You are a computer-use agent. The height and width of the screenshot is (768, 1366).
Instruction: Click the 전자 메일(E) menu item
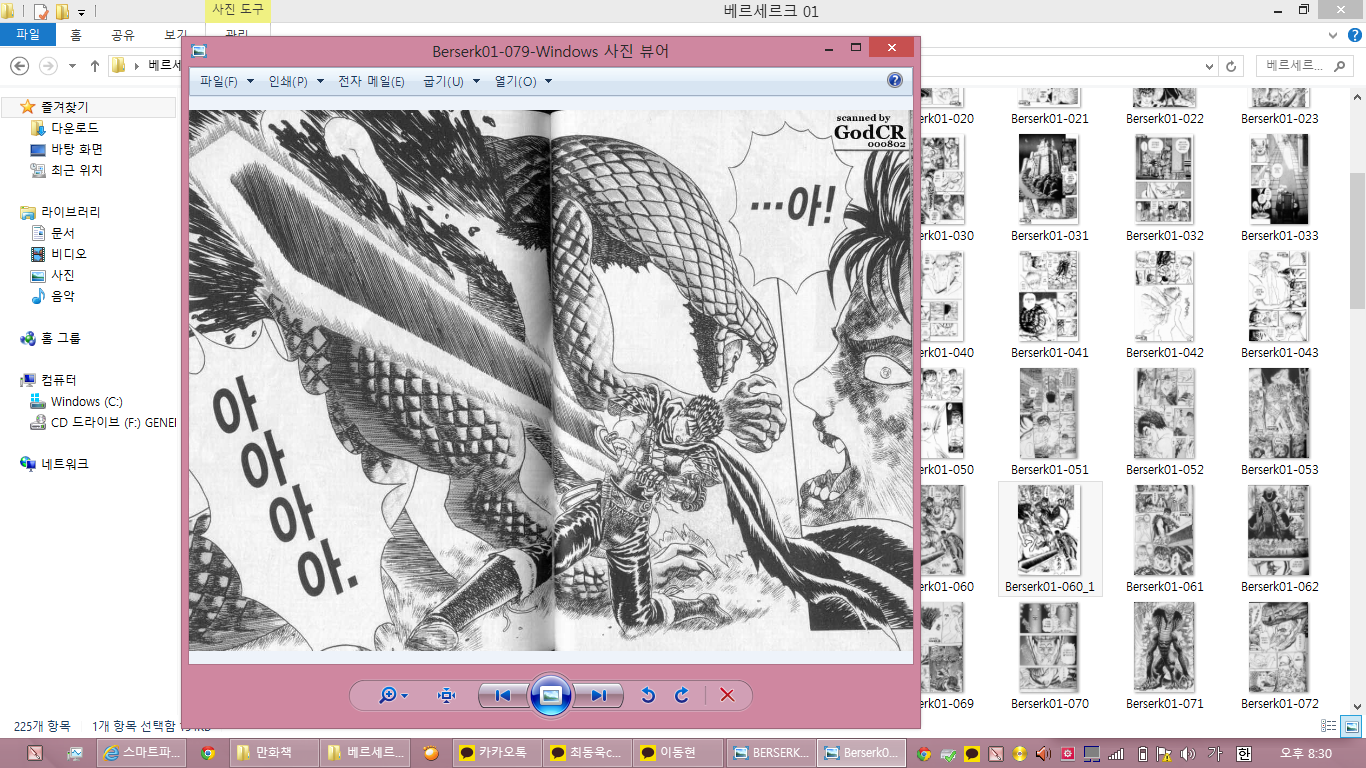(371, 82)
